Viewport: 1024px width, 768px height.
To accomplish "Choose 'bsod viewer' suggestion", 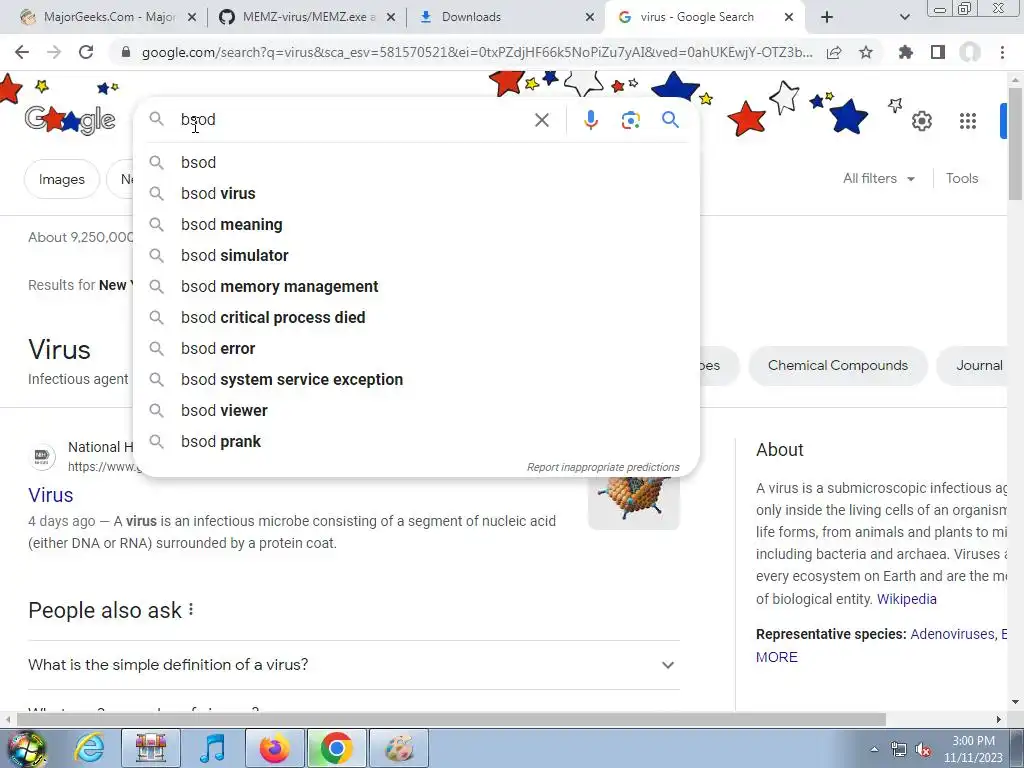I will coord(416,410).
